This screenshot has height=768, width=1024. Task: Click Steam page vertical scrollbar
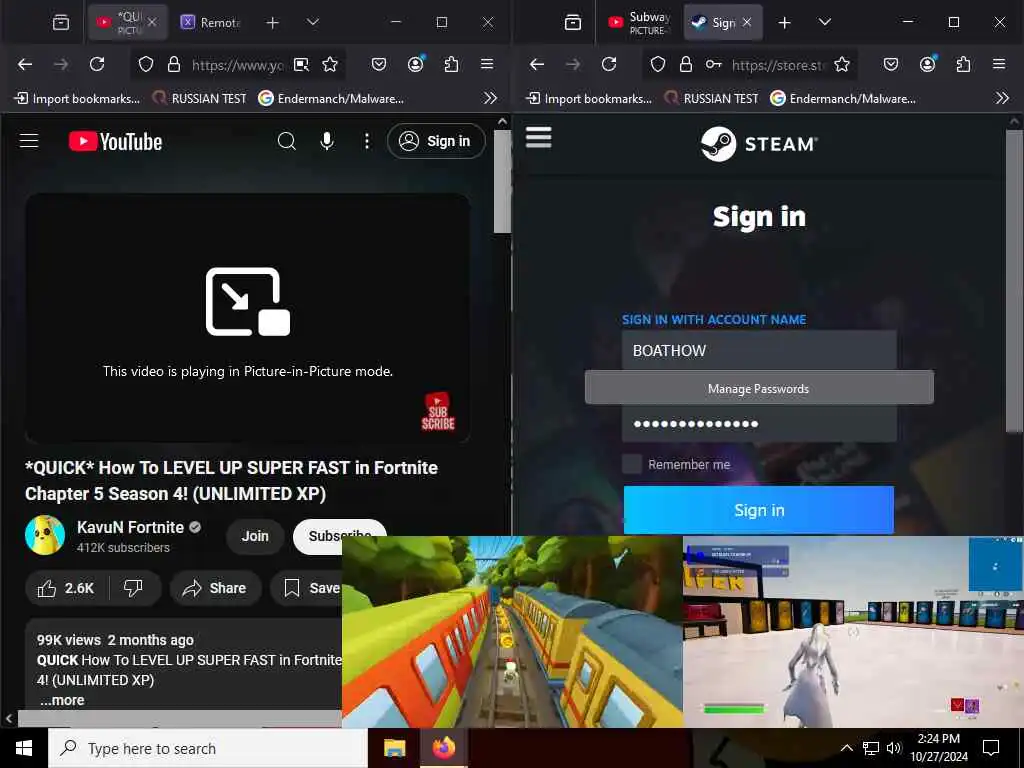1014,281
